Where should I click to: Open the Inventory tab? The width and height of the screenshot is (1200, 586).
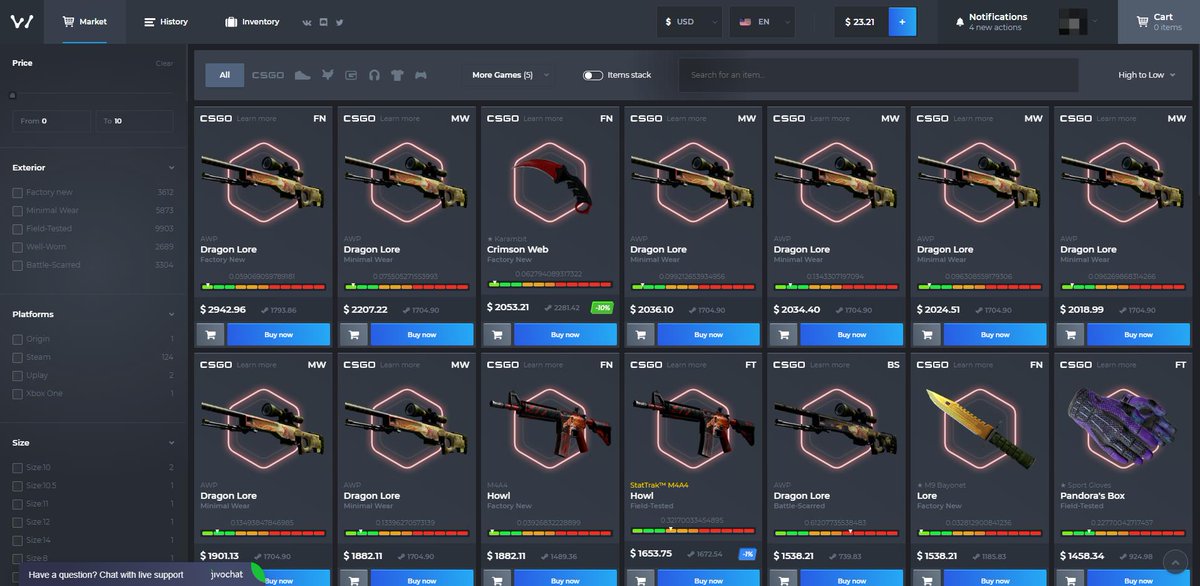[x=252, y=21]
